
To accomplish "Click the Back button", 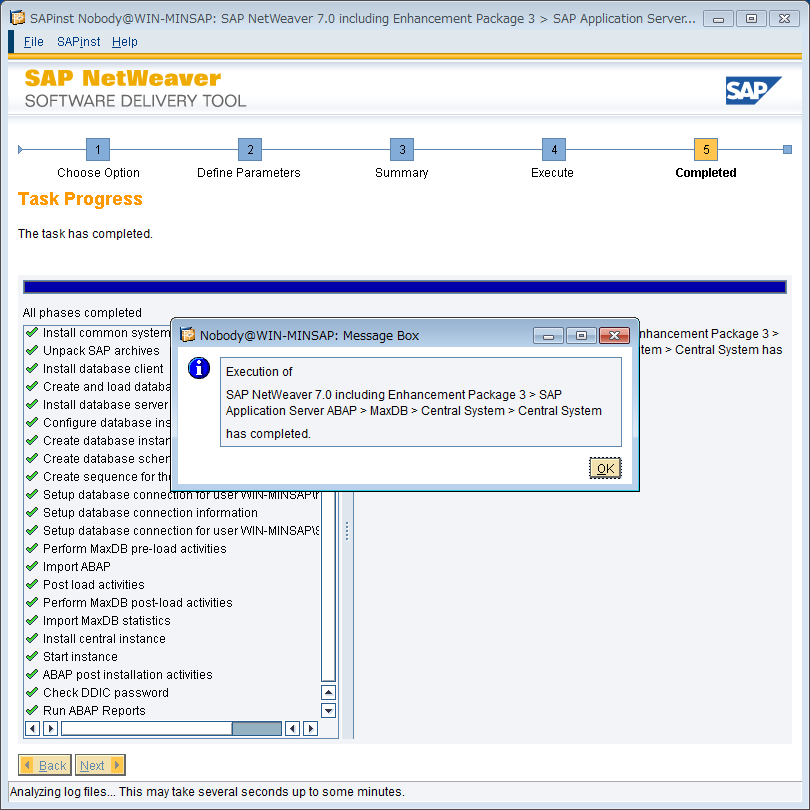I will [44, 765].
